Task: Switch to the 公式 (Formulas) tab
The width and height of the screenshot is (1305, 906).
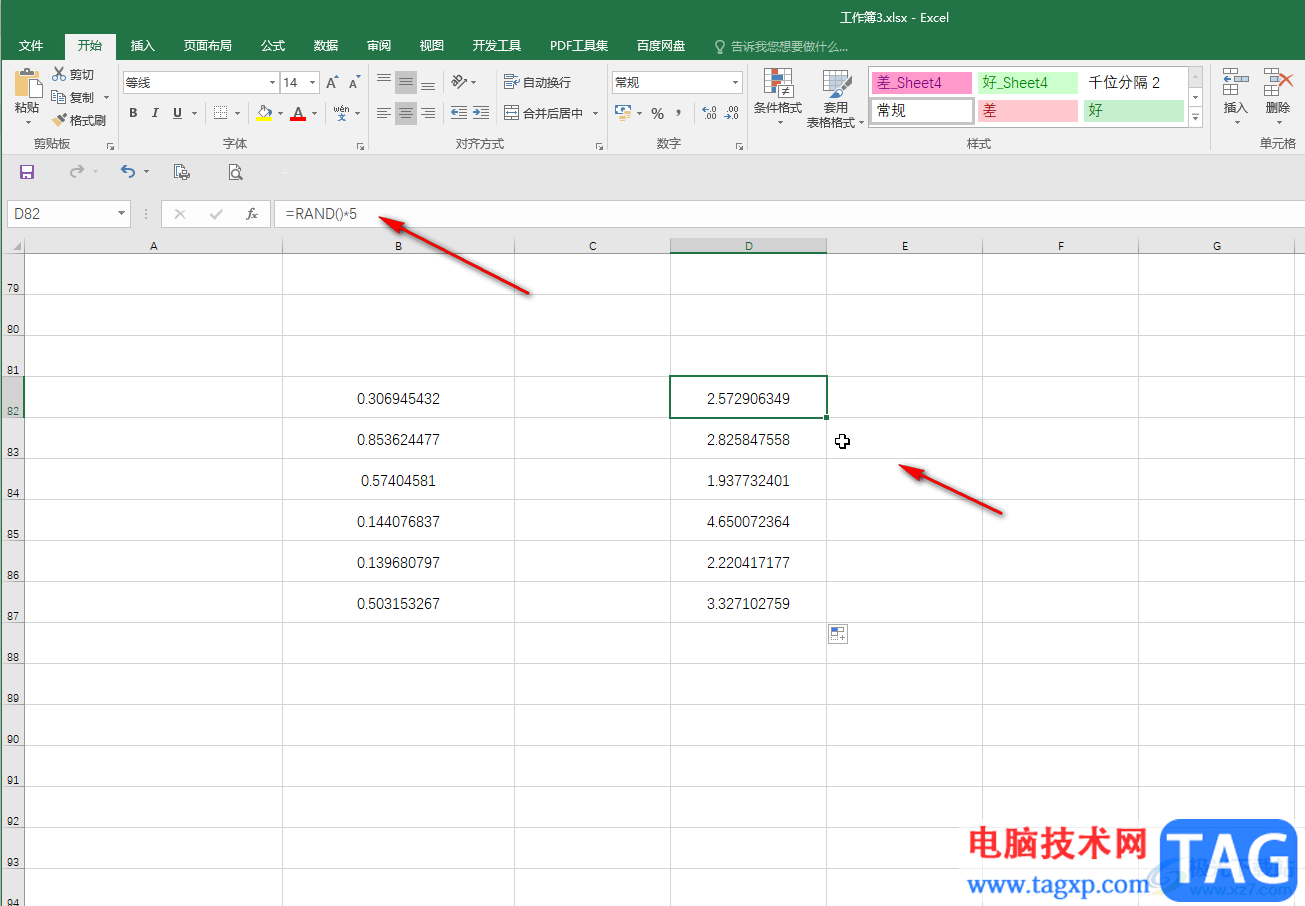Action: pyautogui.click(x=273, y=46)
